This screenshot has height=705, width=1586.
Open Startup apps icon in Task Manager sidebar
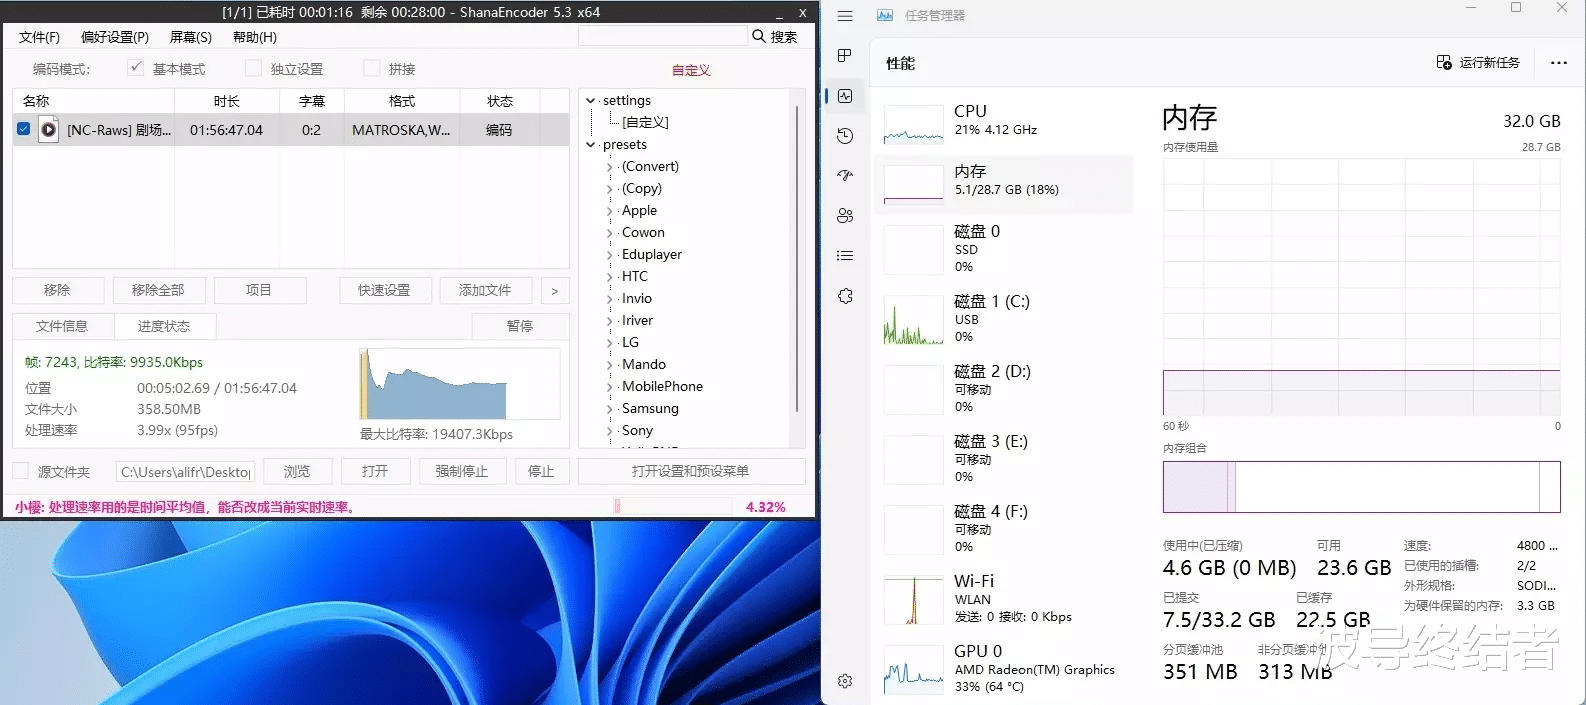845,175
